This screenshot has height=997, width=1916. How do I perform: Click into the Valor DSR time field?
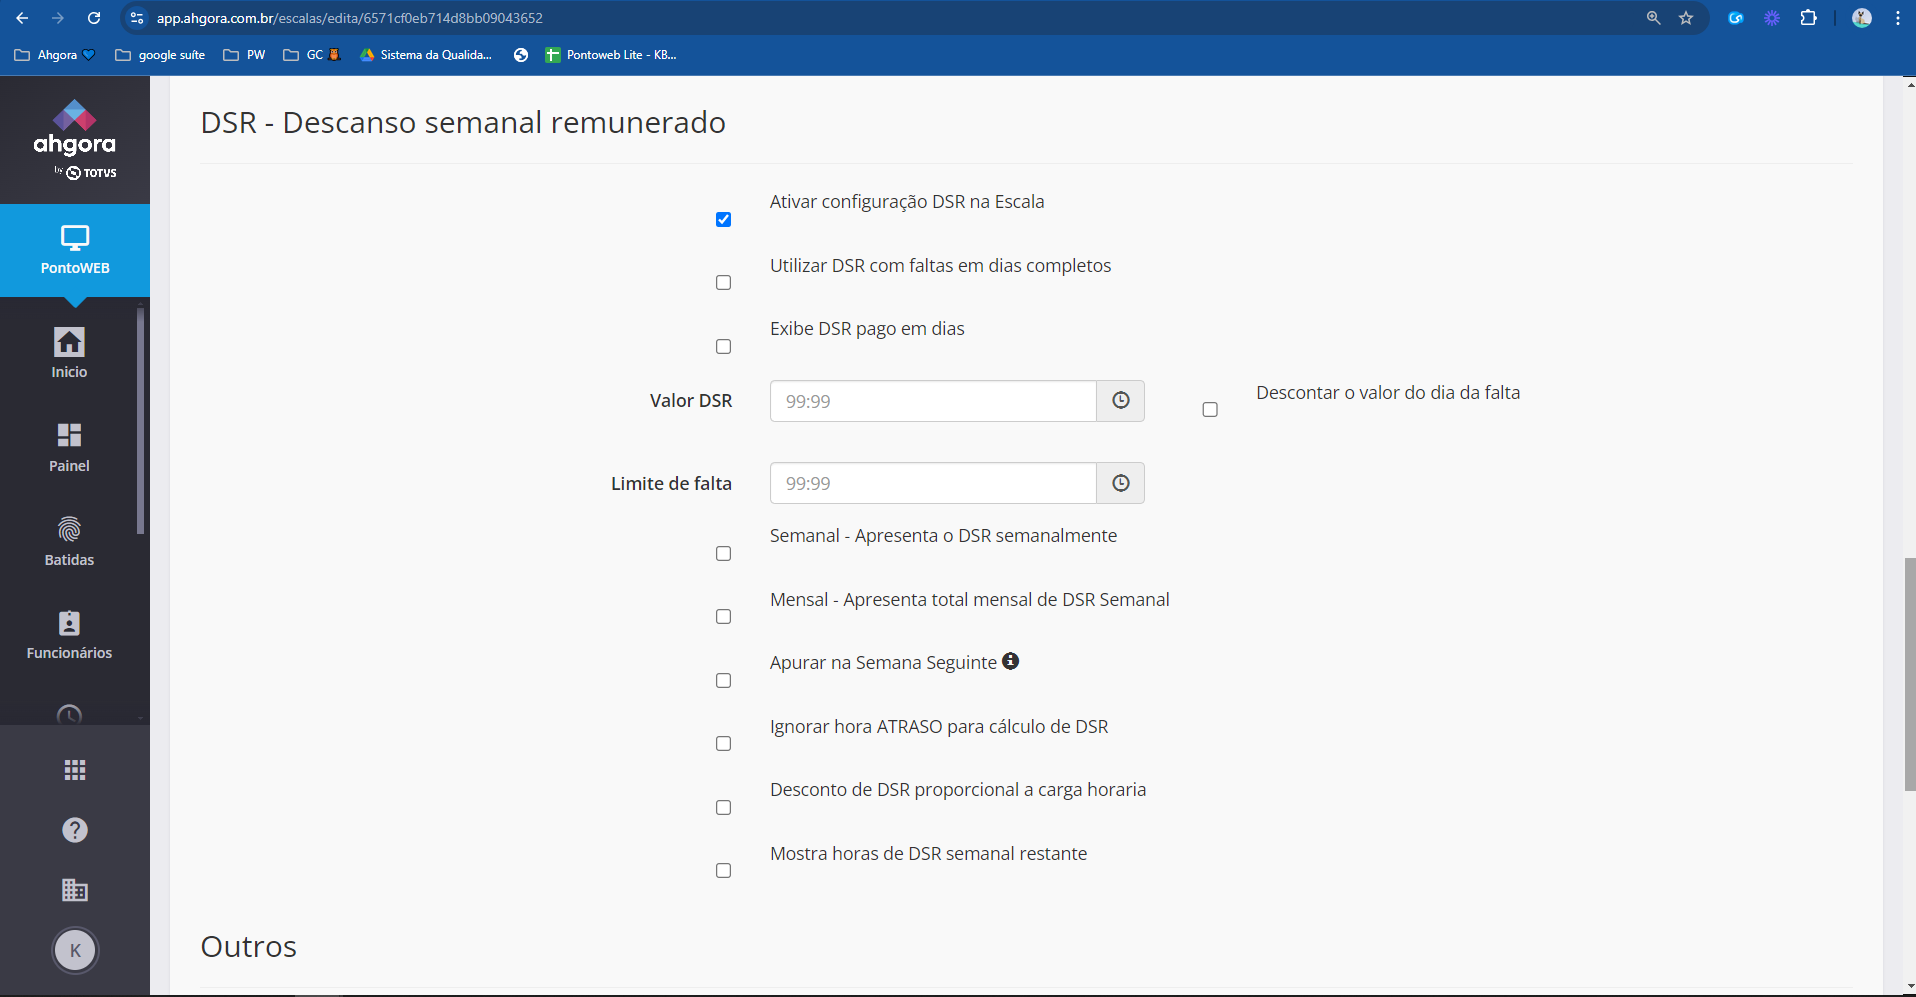point(933,401)
